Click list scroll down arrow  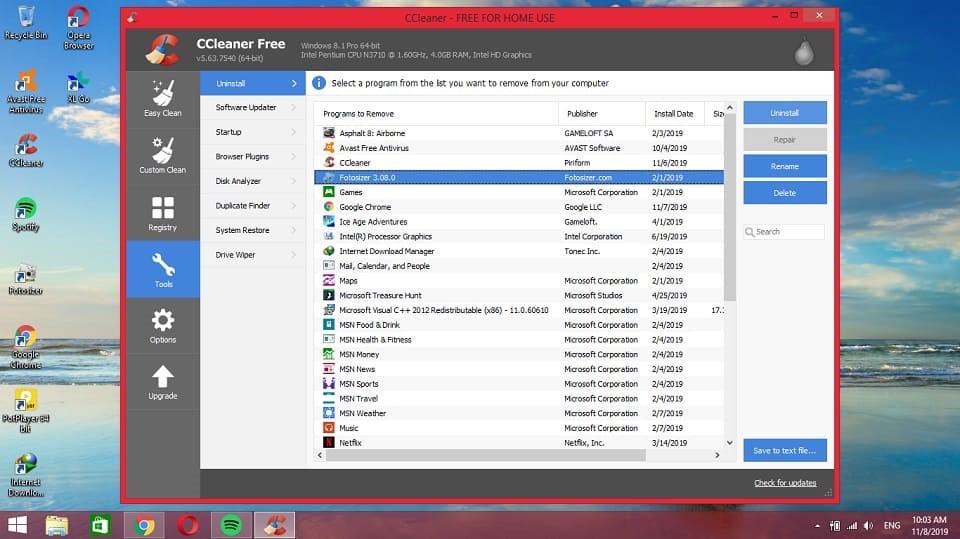(730, 442)
